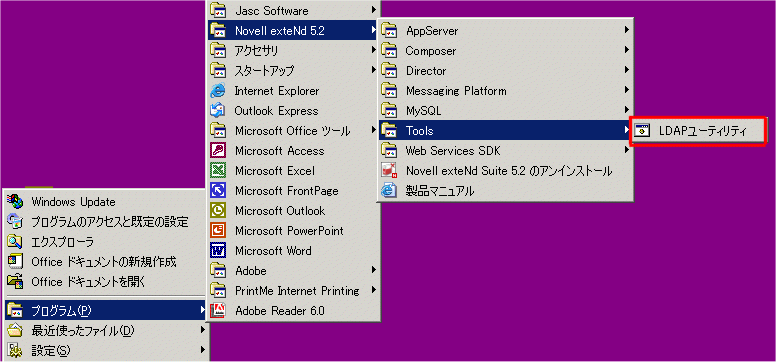Open Office ドキュメントの新規作成 entry
776x362 pixels.
106,261
